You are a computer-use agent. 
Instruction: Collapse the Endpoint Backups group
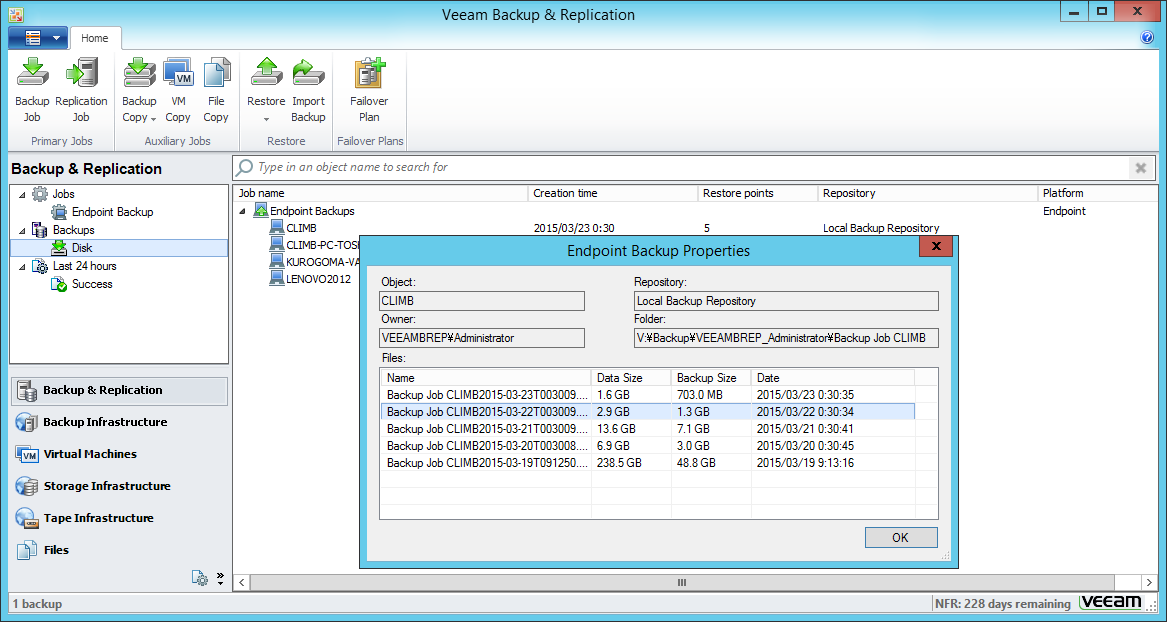click(242, 211)
